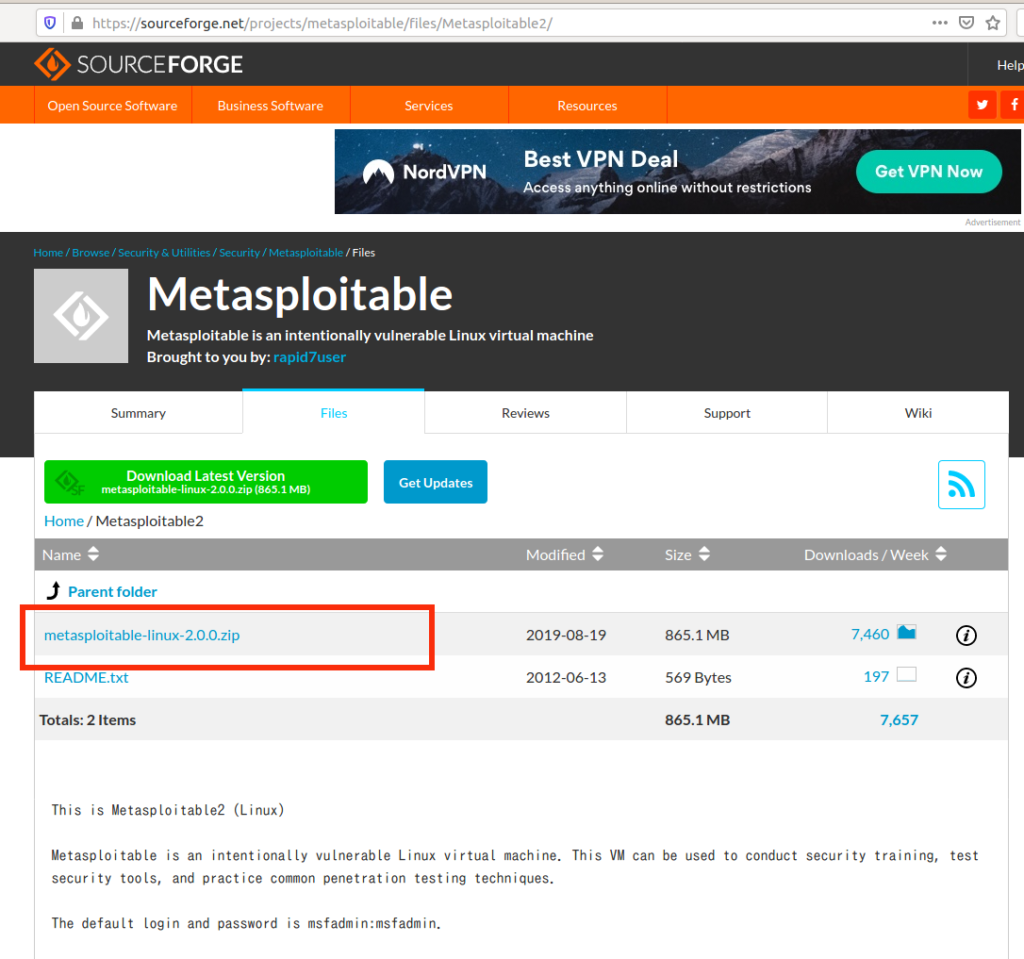Open the Business Software menu

270,105
